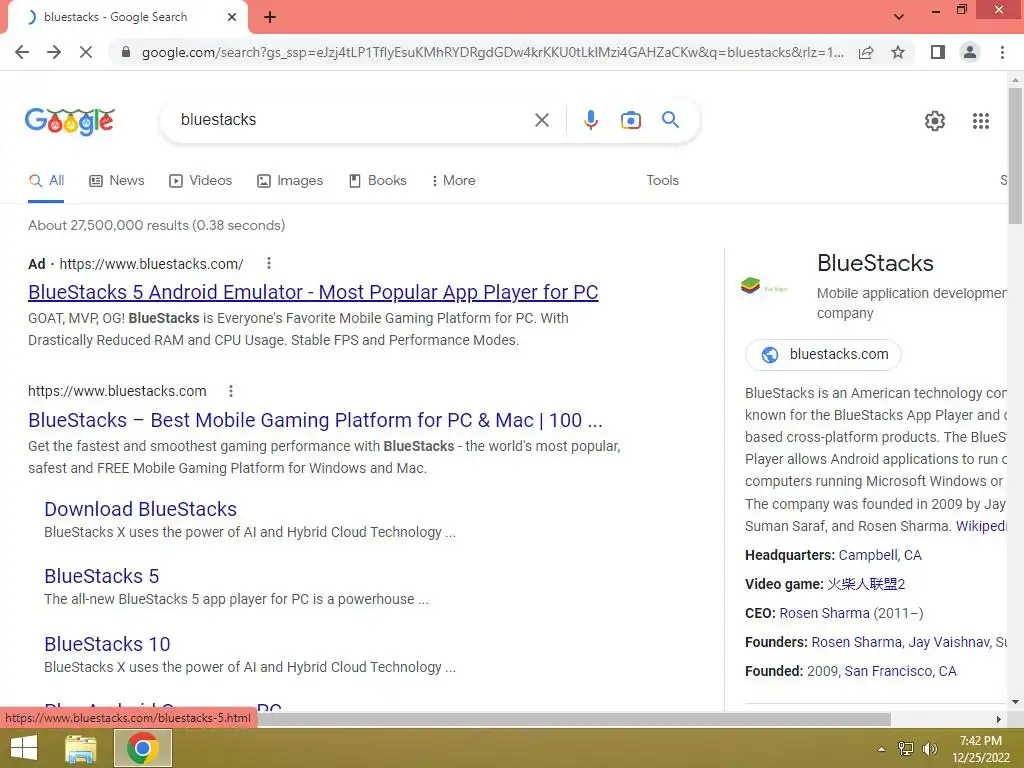Open the BlueStacks 5 Android Emulator ad link
This screenshot has width=1024, height=768.
tap(313, 292)
